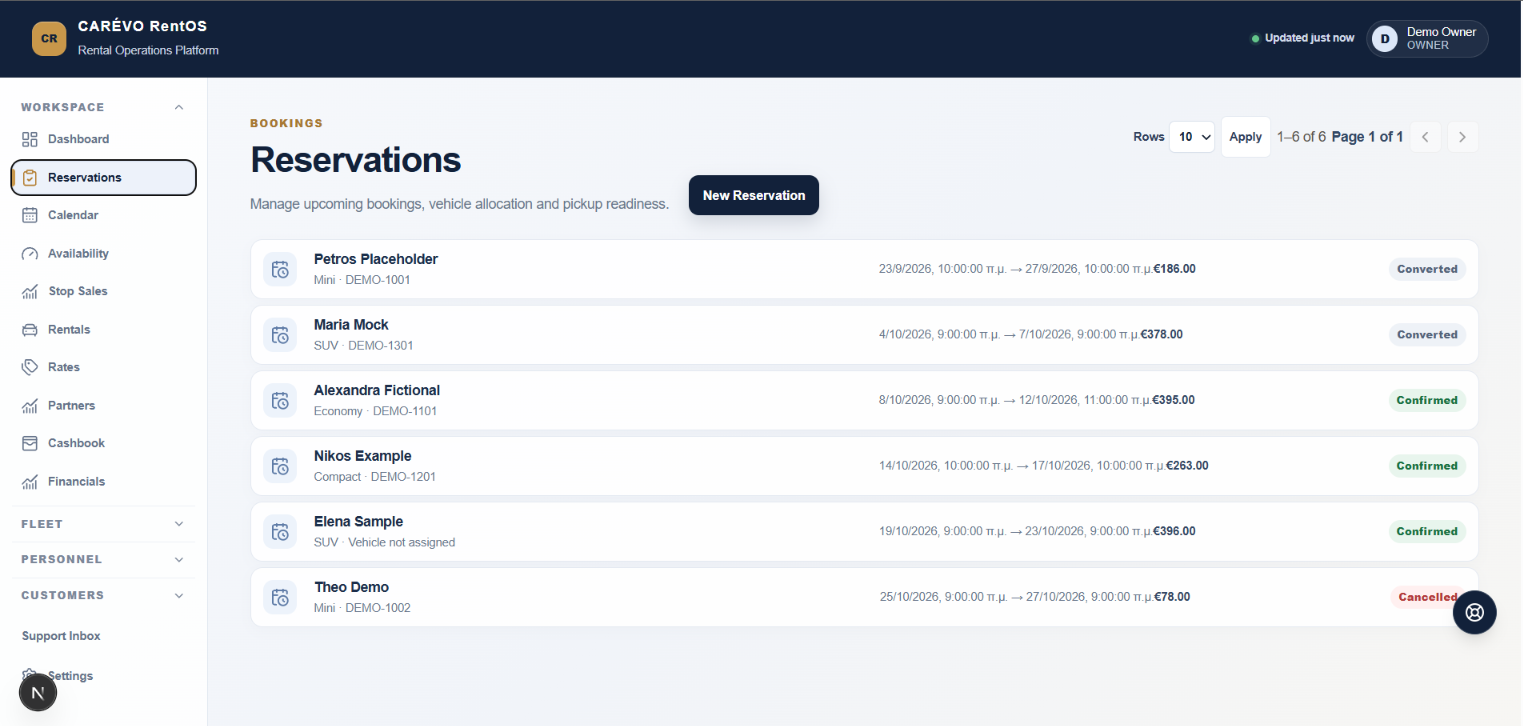Viewport: 1523px width, 726px height.
Task: Click the New Reservation button
Action: [754, 195]
